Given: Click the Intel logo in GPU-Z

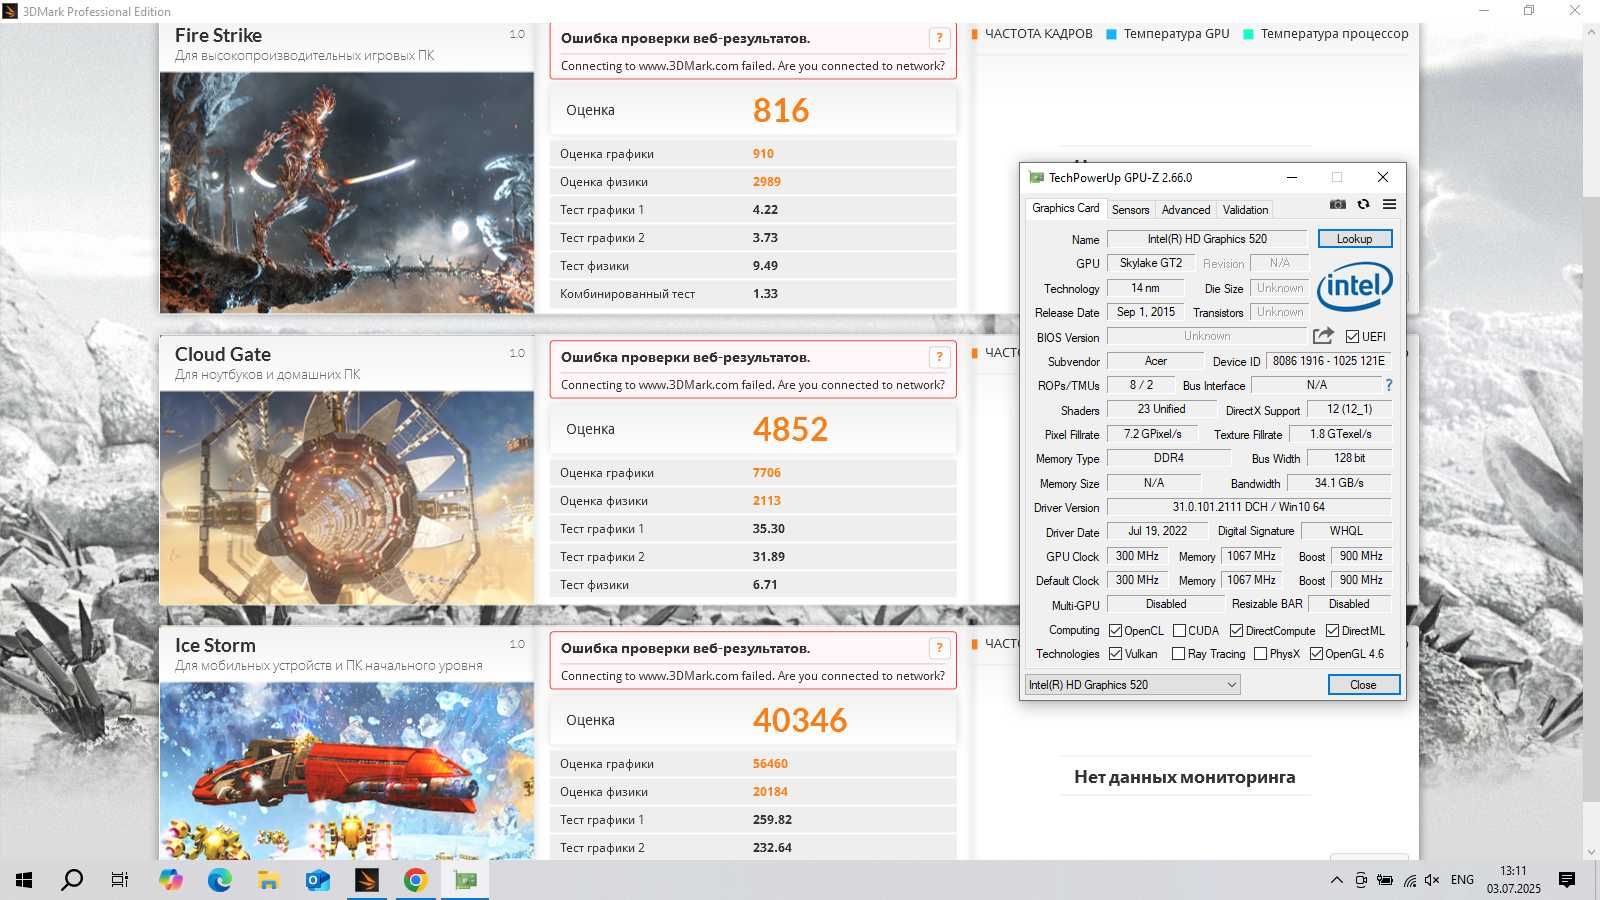Looking at the screenshot, I should [x=1355, y=286].
